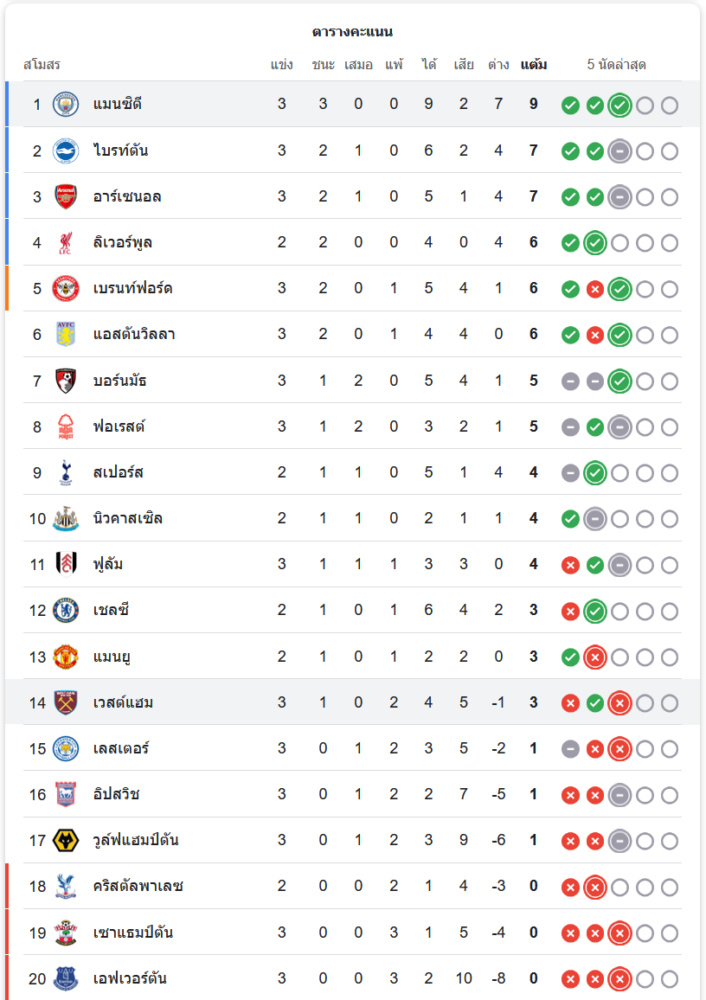Click the สโมสร column header
The height and width of the screenshot is (1000, 706).
tap(42, 65)
